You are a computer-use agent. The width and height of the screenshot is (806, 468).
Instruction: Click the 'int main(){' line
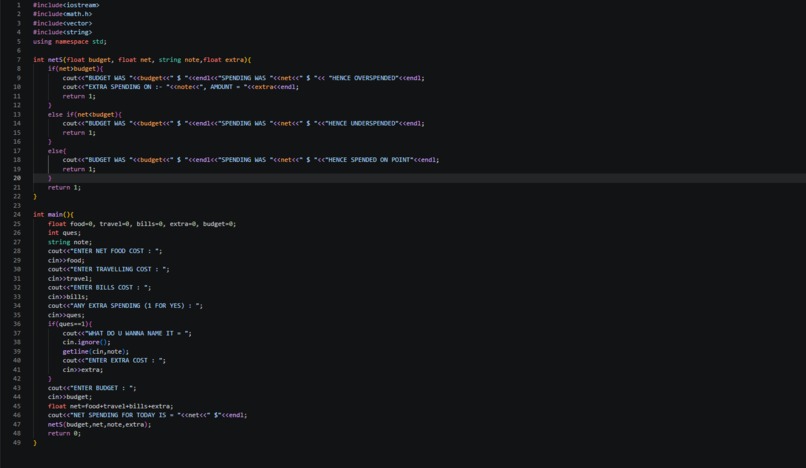(53, 214)
